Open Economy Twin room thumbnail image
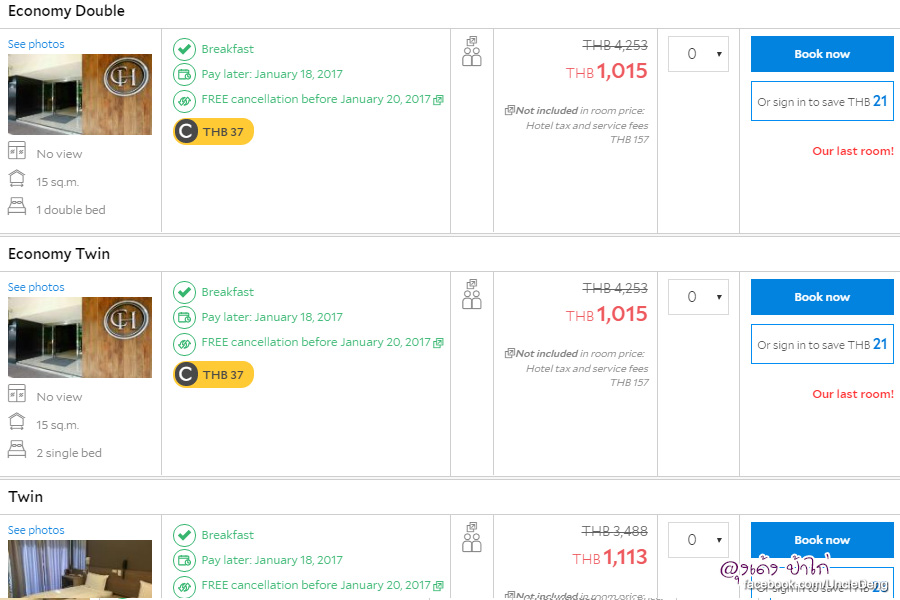This screenshot has width=900, height=600. (x=80, y=337)
